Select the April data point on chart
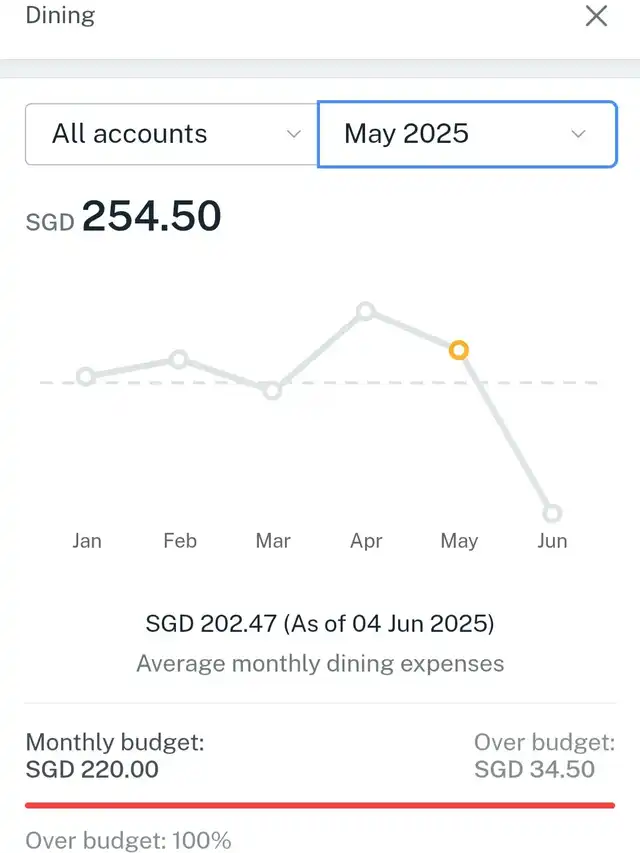This screenshot has height=853, width=640. pos(366,311)
